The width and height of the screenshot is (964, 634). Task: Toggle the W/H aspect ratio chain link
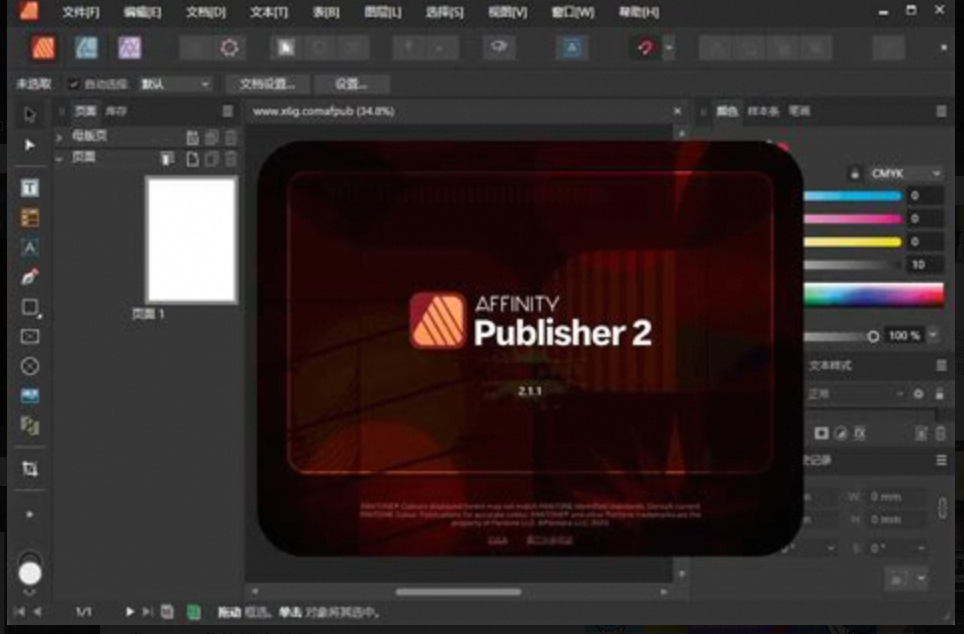942,508
